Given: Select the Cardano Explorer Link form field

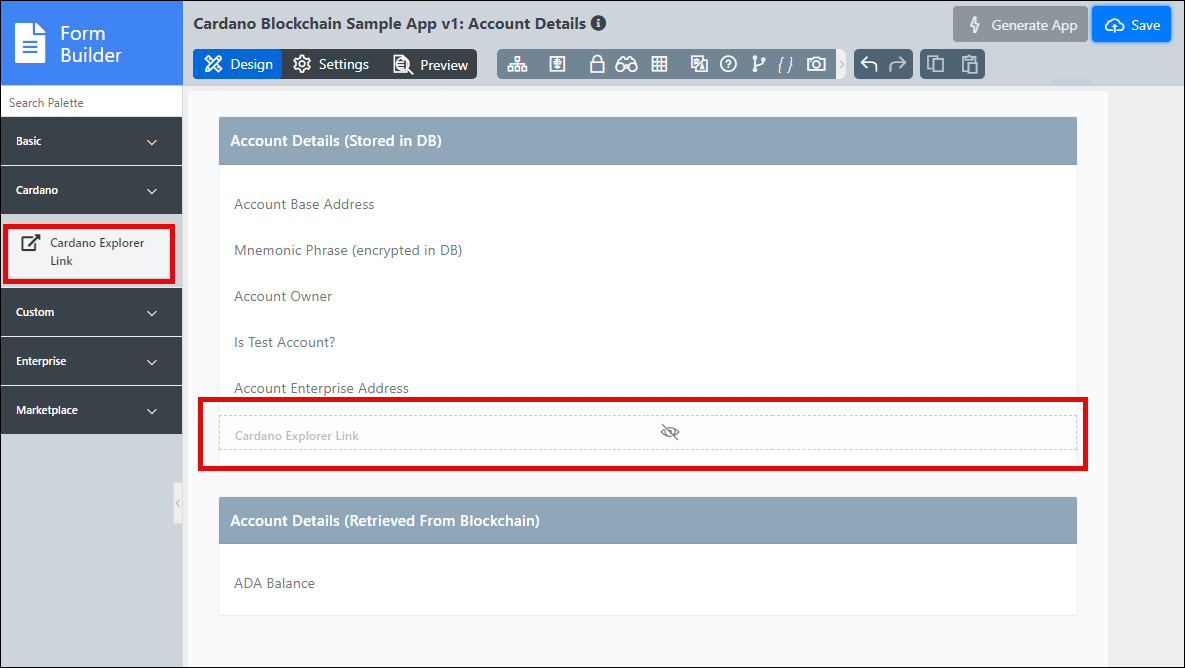Looking at the screenshot, I should coord(648,433).
